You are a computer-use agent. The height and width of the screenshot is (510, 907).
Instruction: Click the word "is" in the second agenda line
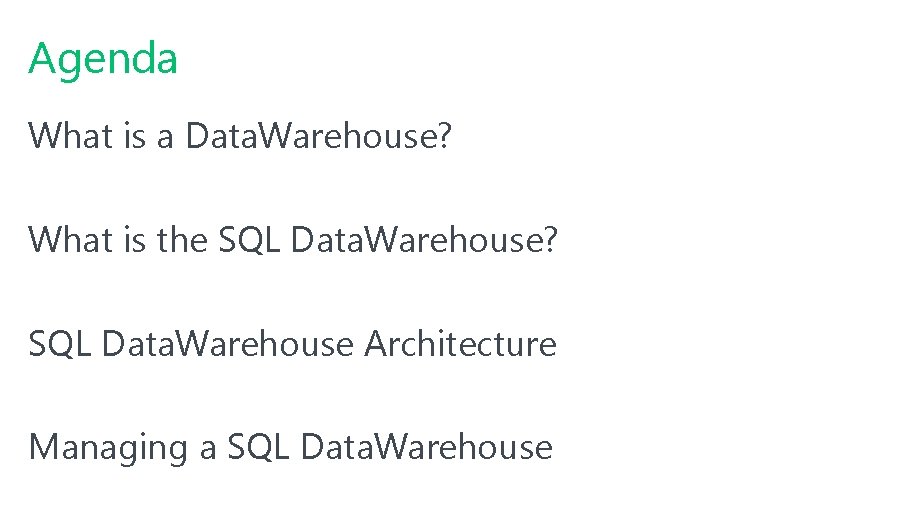pos(134,239)
